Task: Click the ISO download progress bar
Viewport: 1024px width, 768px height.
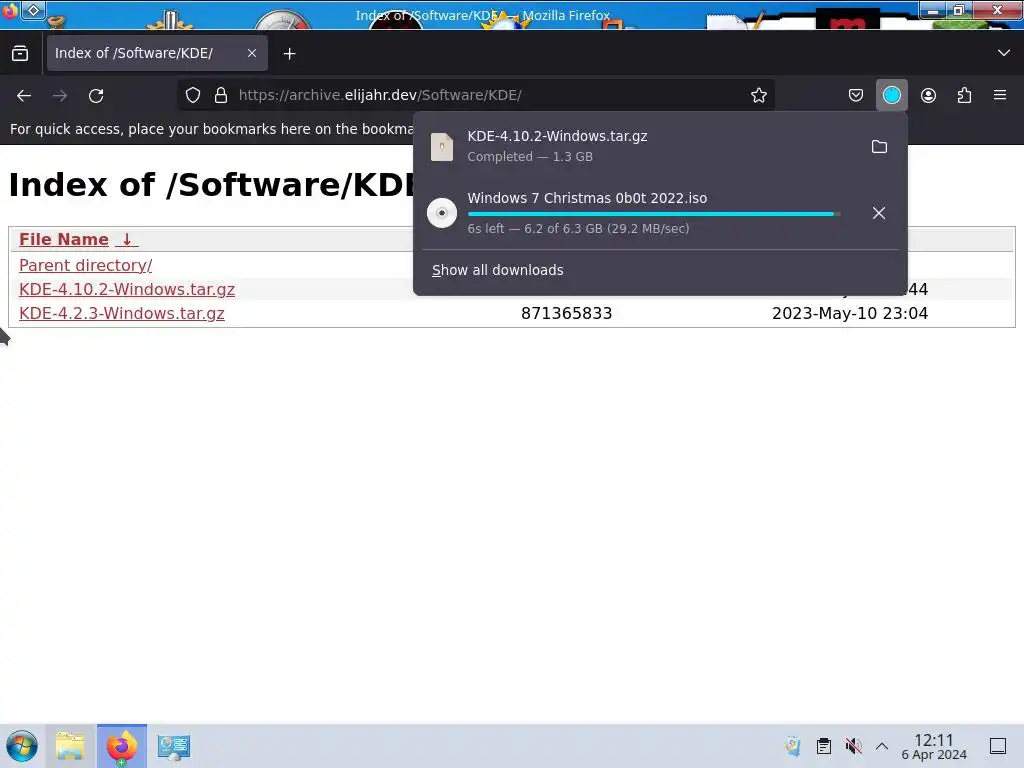Action: click(x=654, y=214)
